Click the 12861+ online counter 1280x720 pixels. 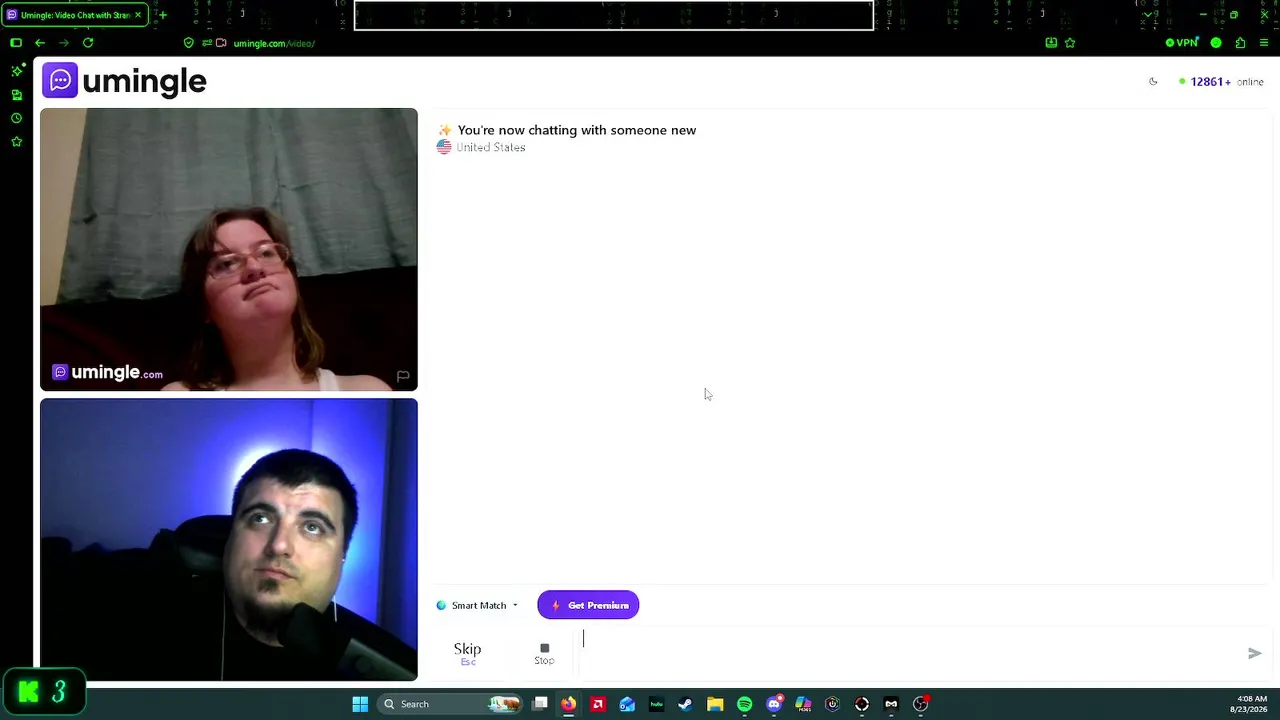[x=1221, y=82]
